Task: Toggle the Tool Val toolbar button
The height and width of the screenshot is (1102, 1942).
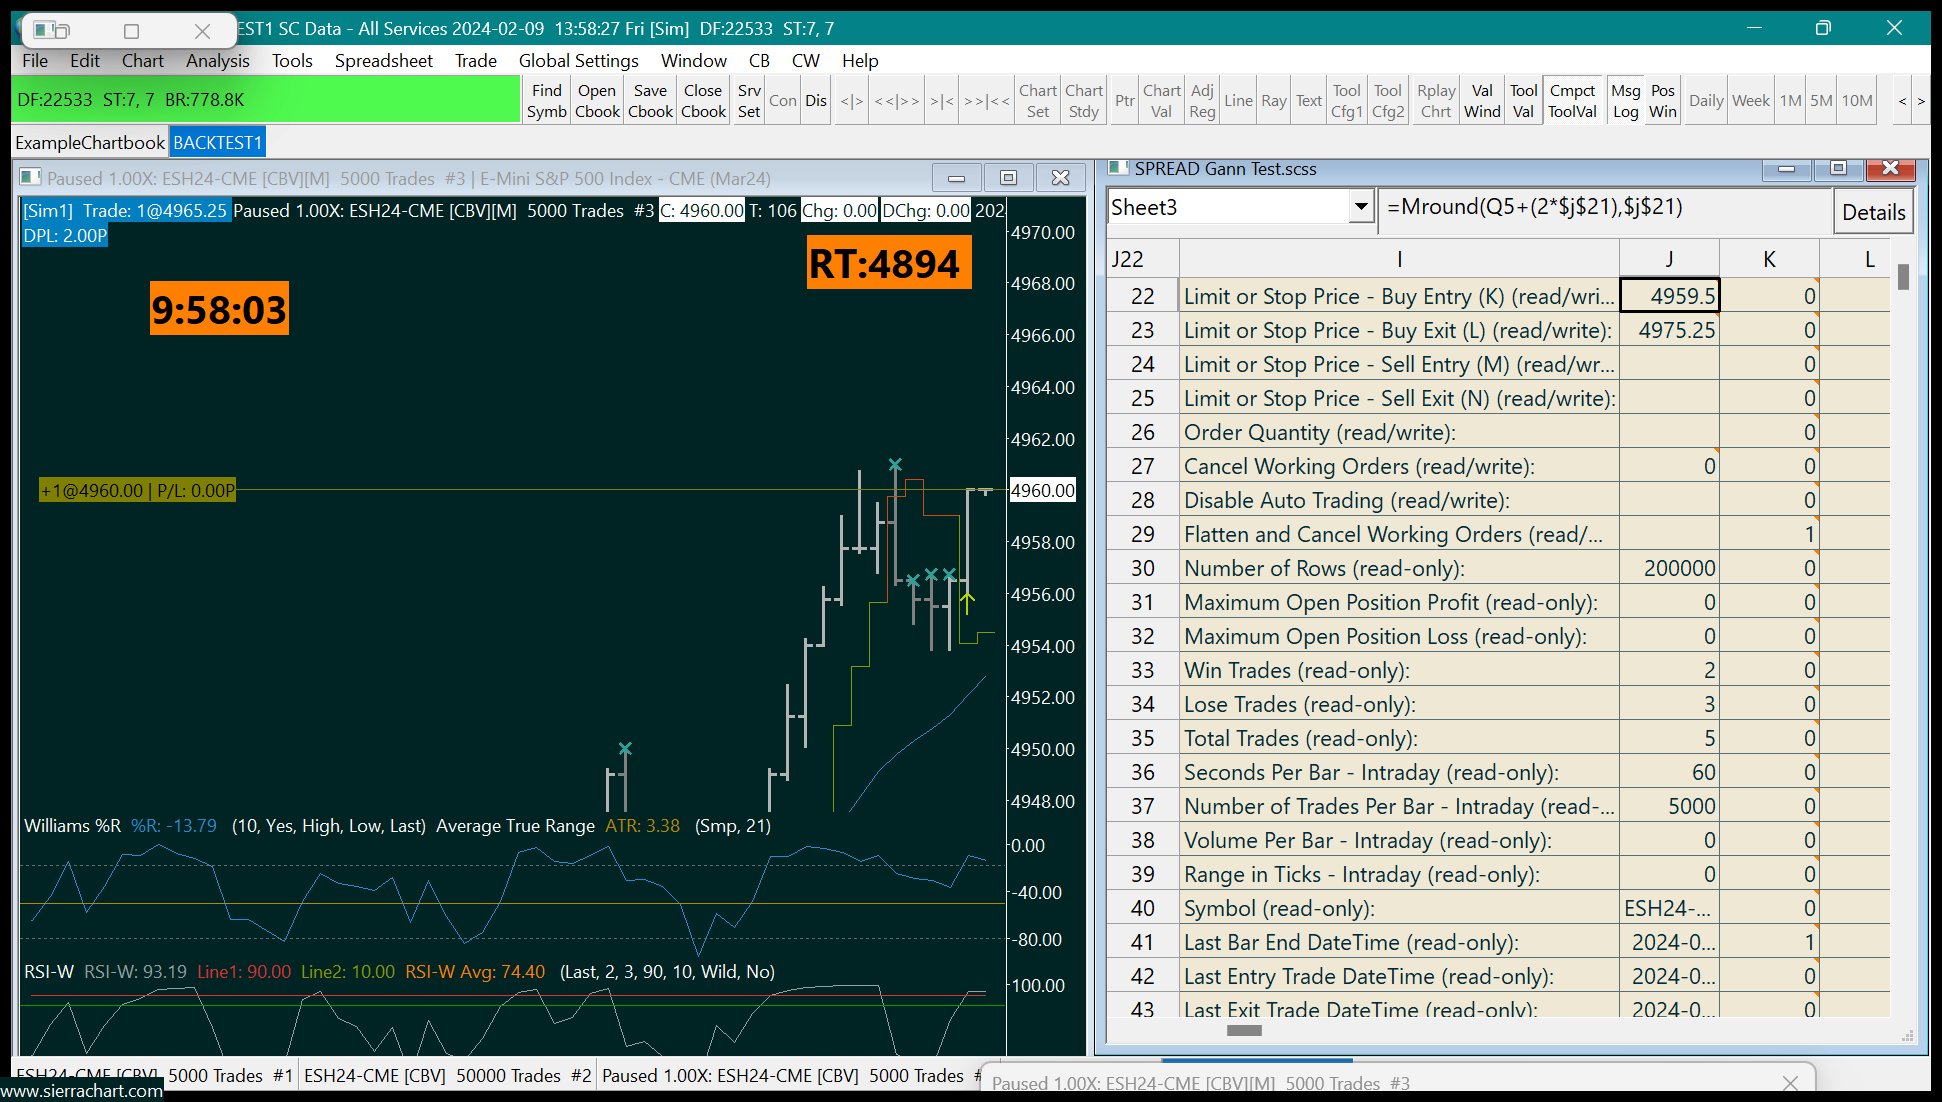Action: 1523,101
